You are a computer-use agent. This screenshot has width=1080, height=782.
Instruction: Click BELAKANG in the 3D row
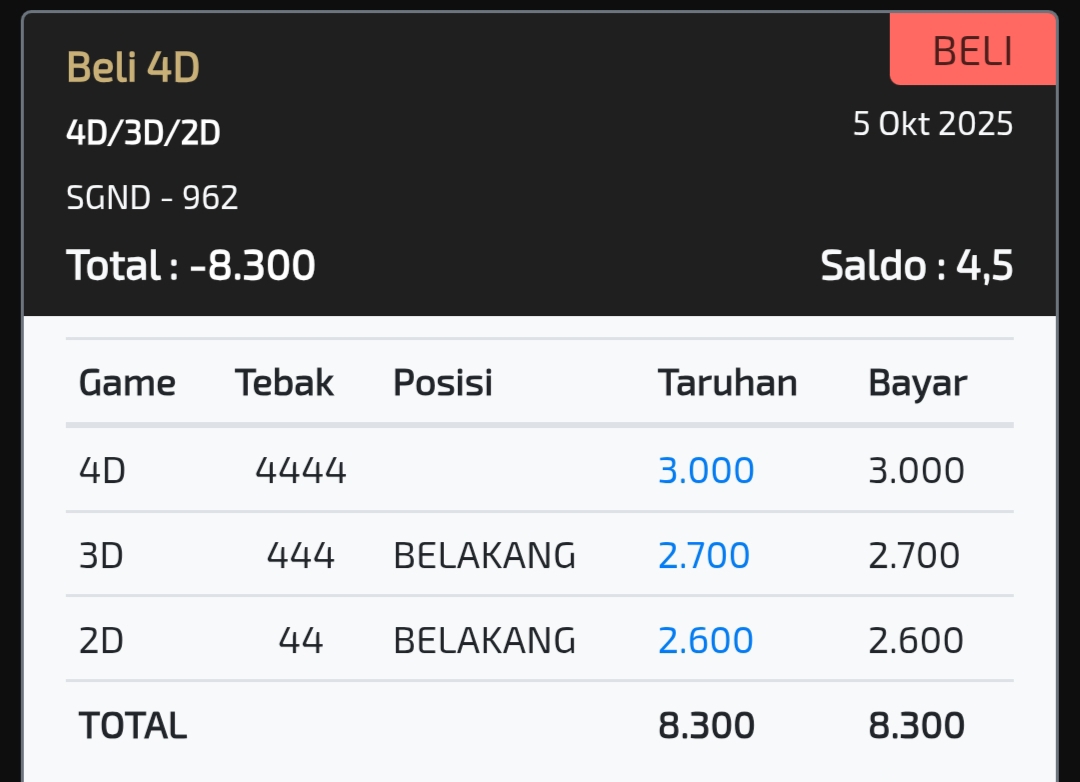(484, 555)
